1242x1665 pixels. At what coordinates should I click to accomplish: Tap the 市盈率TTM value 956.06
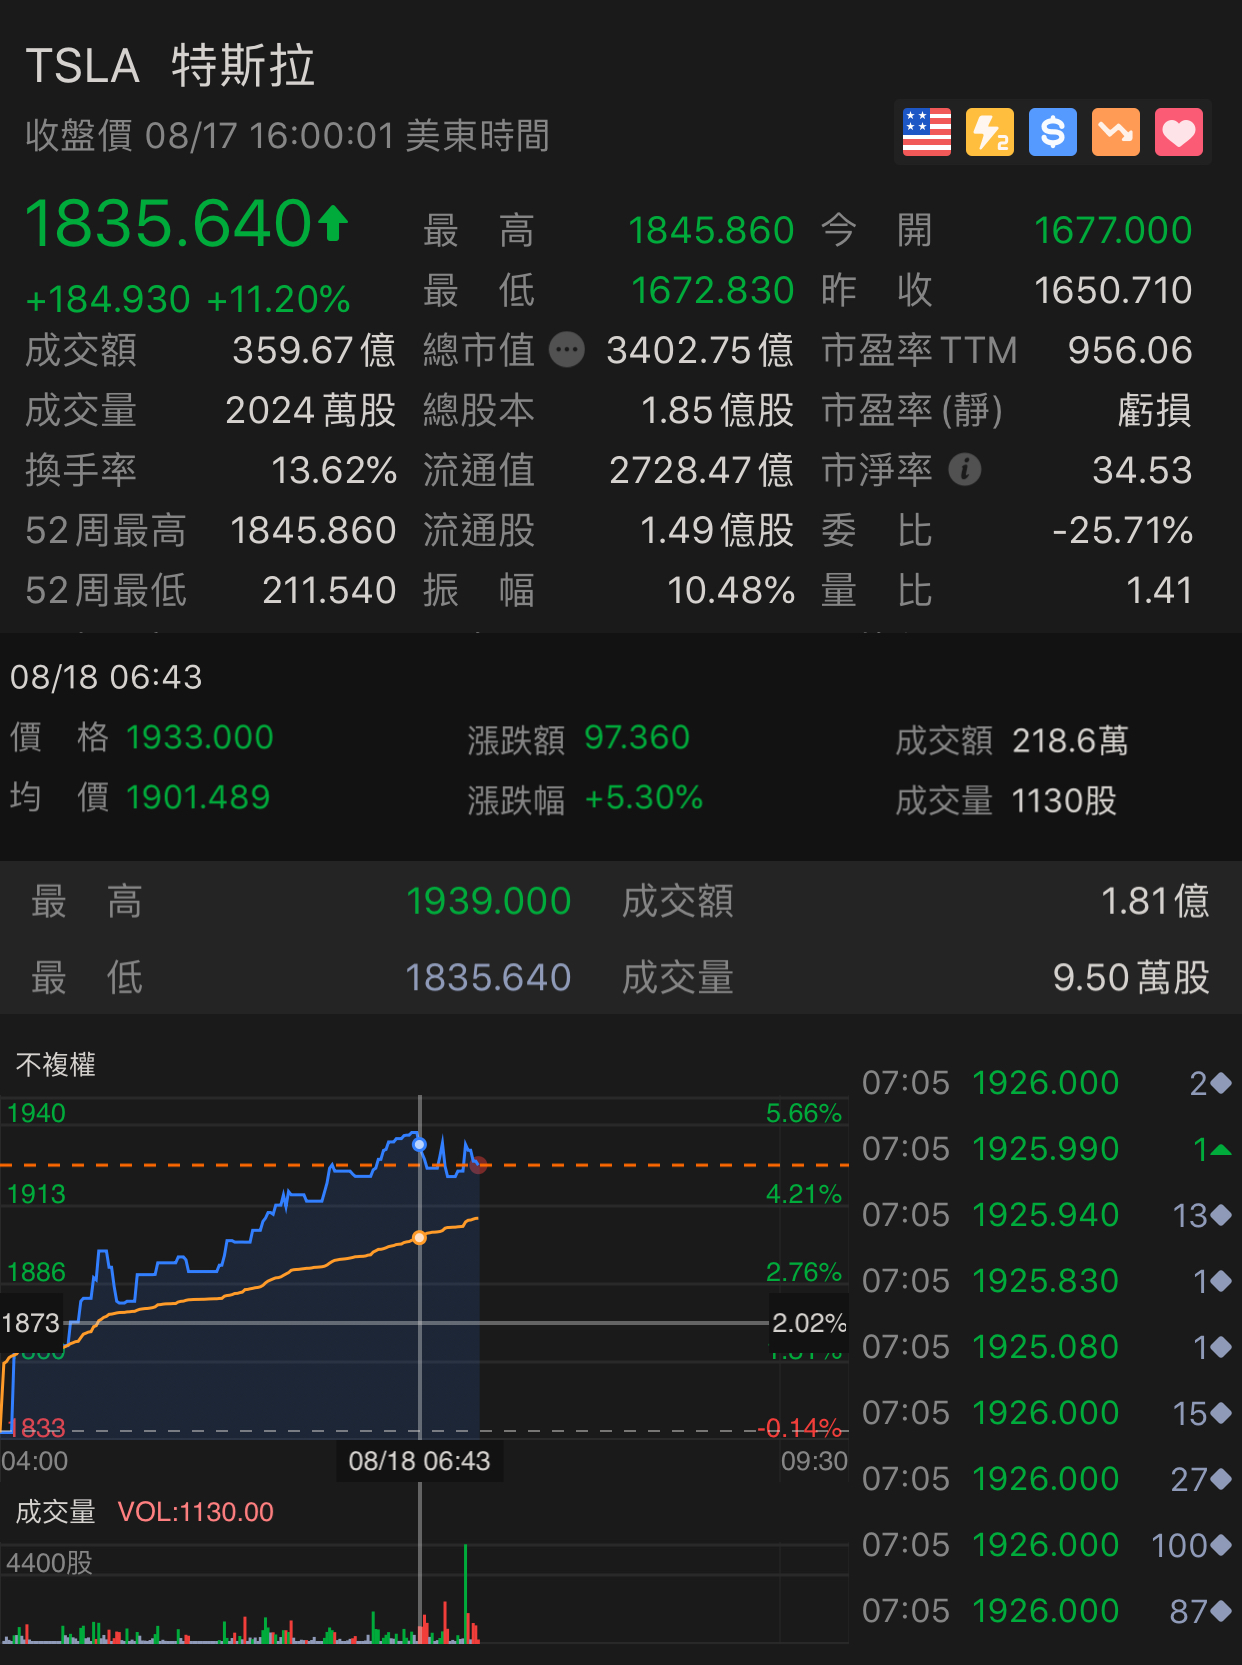pyautogui.click(x=1130, y=350)
